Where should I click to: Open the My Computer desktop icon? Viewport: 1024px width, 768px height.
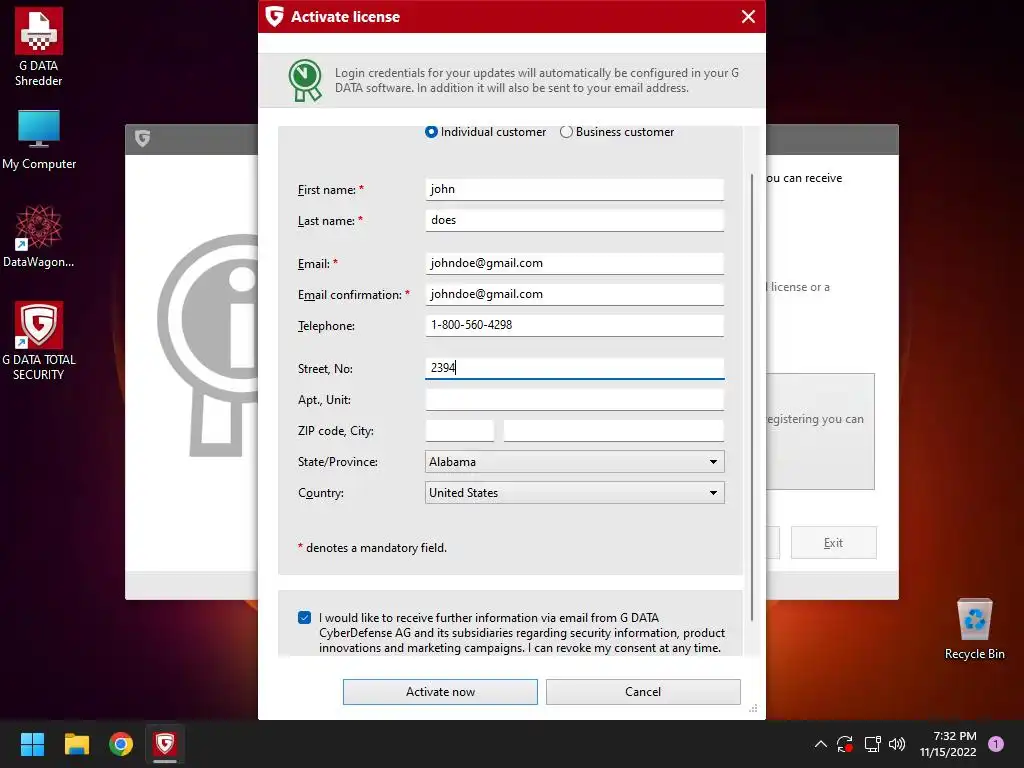pyautogui.click(x=39, y=140)
